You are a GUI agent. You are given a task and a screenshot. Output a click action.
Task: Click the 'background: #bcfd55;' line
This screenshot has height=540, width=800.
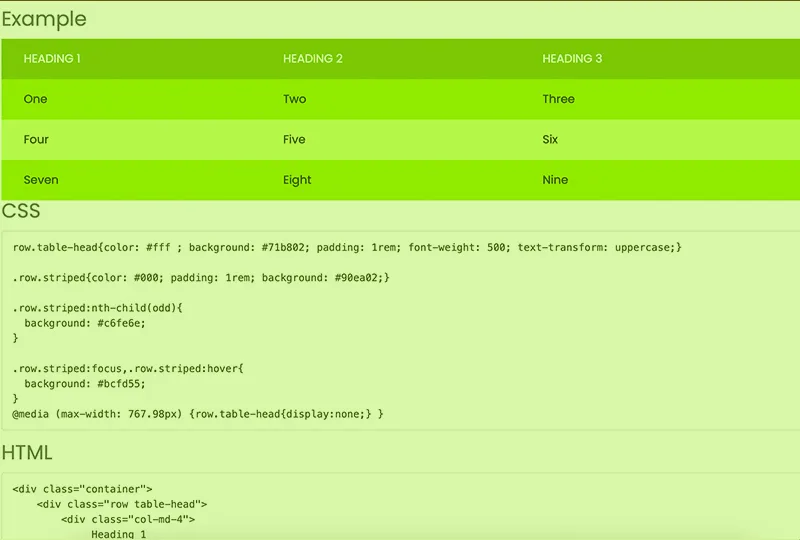[x=85, y=384]
